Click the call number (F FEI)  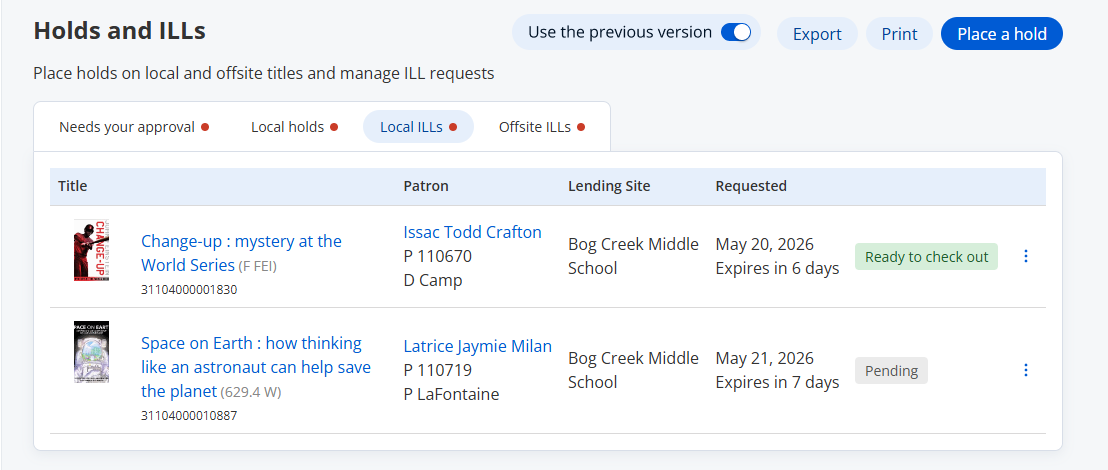click(x=257, y=266)
